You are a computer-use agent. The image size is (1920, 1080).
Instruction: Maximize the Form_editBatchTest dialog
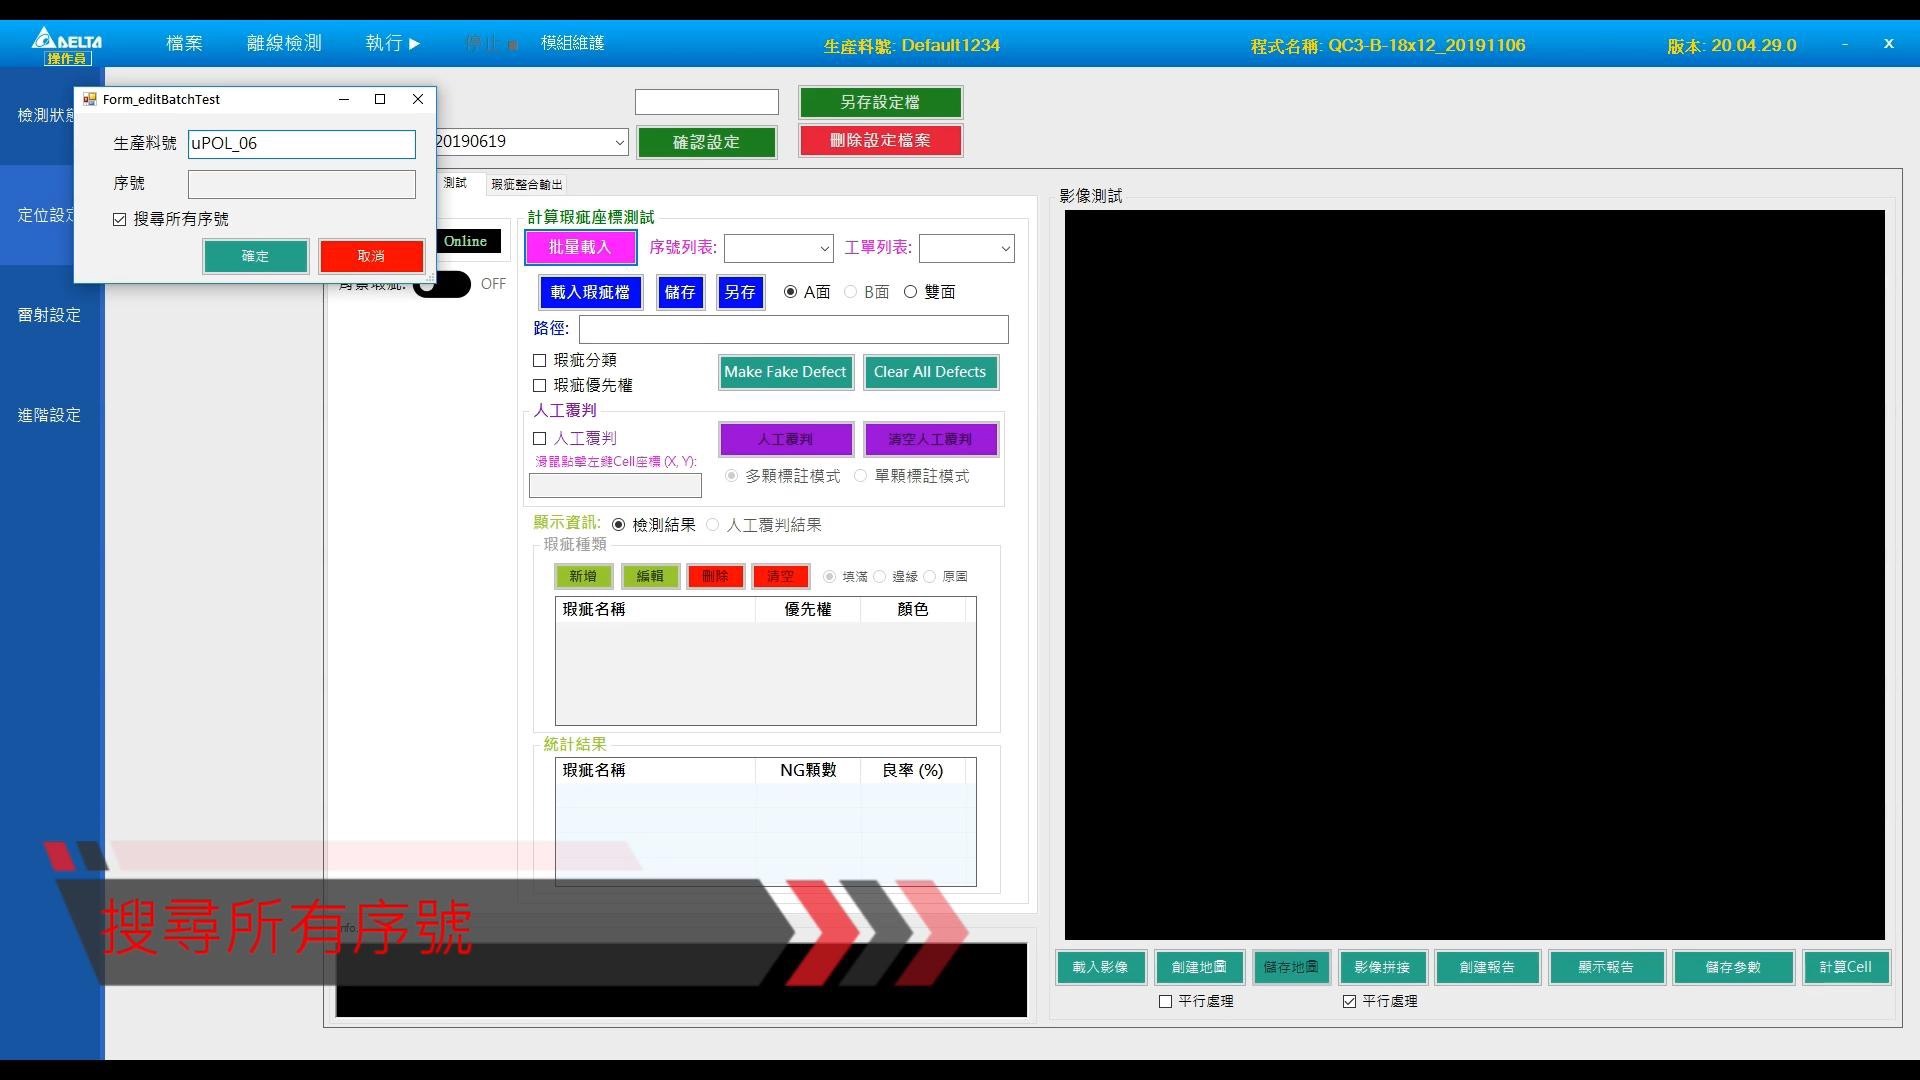(x=380, y=99)
